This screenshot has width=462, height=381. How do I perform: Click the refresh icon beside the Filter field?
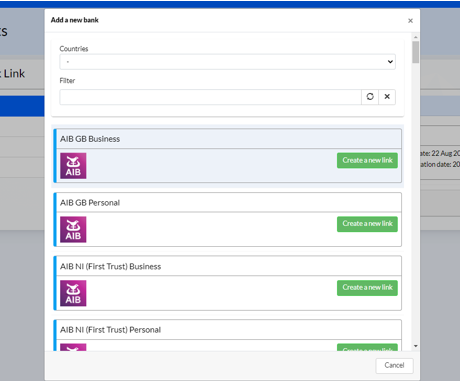tap(370, 97)
